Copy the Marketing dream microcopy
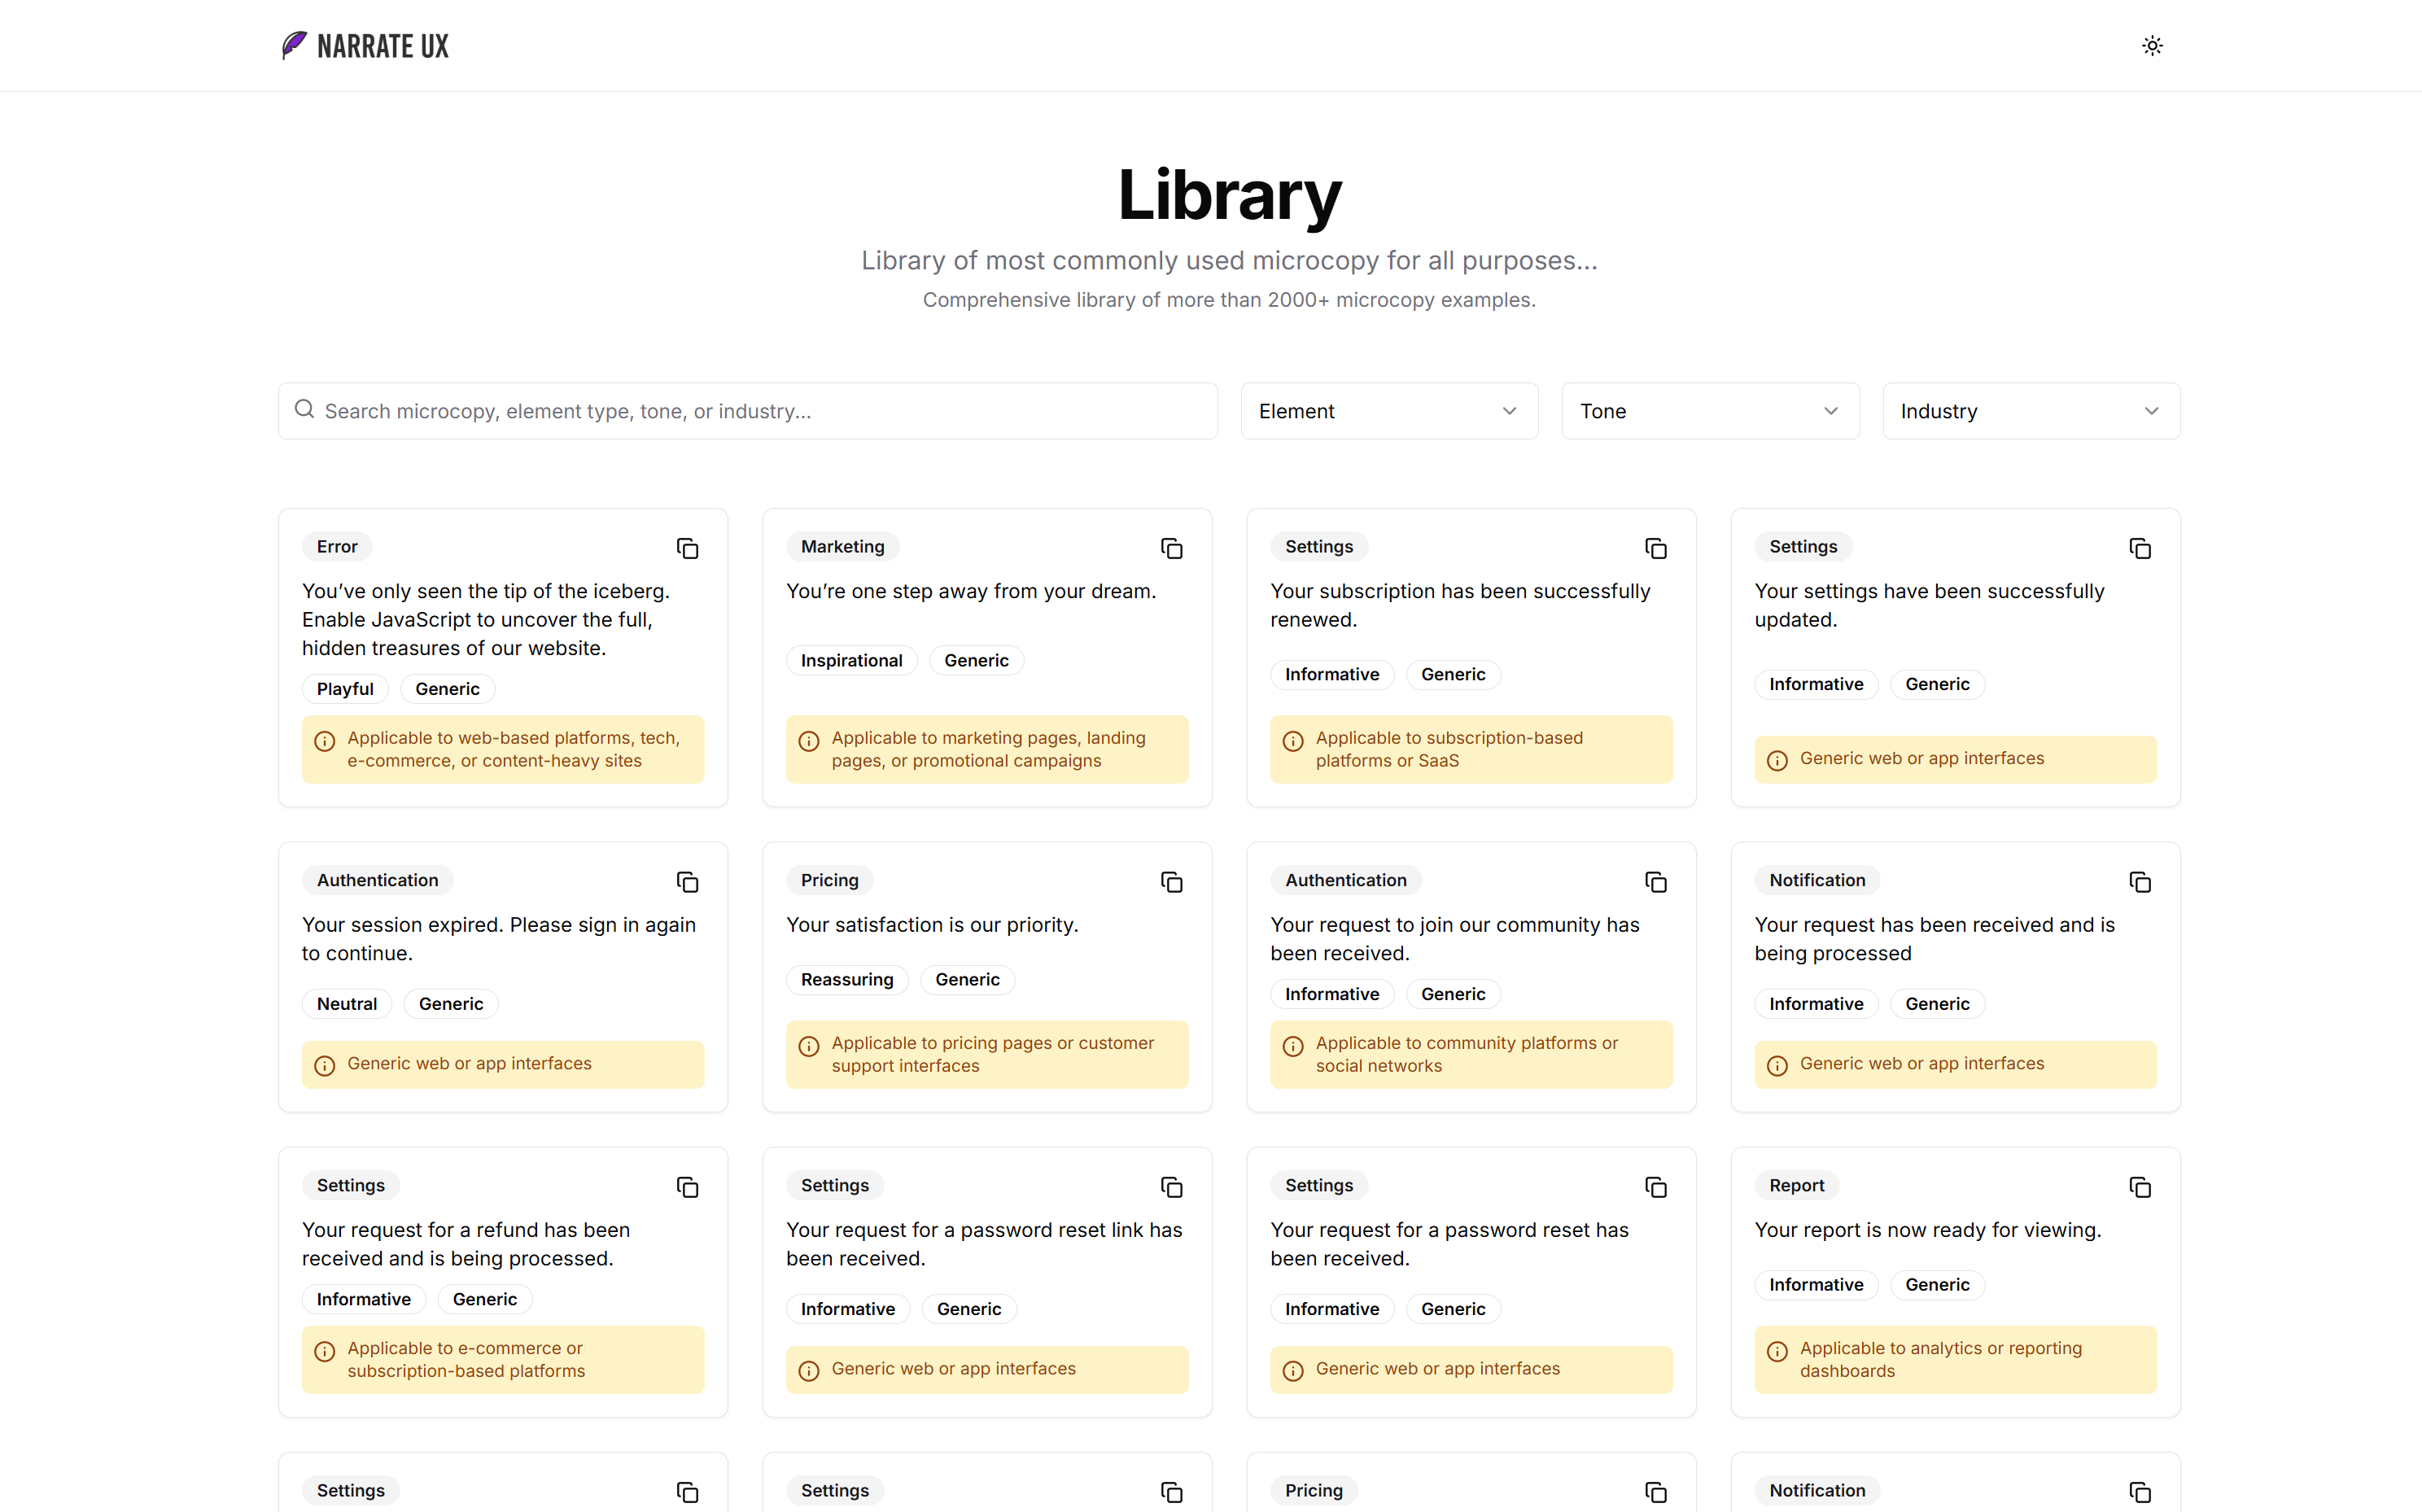This screenshot has width=2422, height=1512. 1171,548
